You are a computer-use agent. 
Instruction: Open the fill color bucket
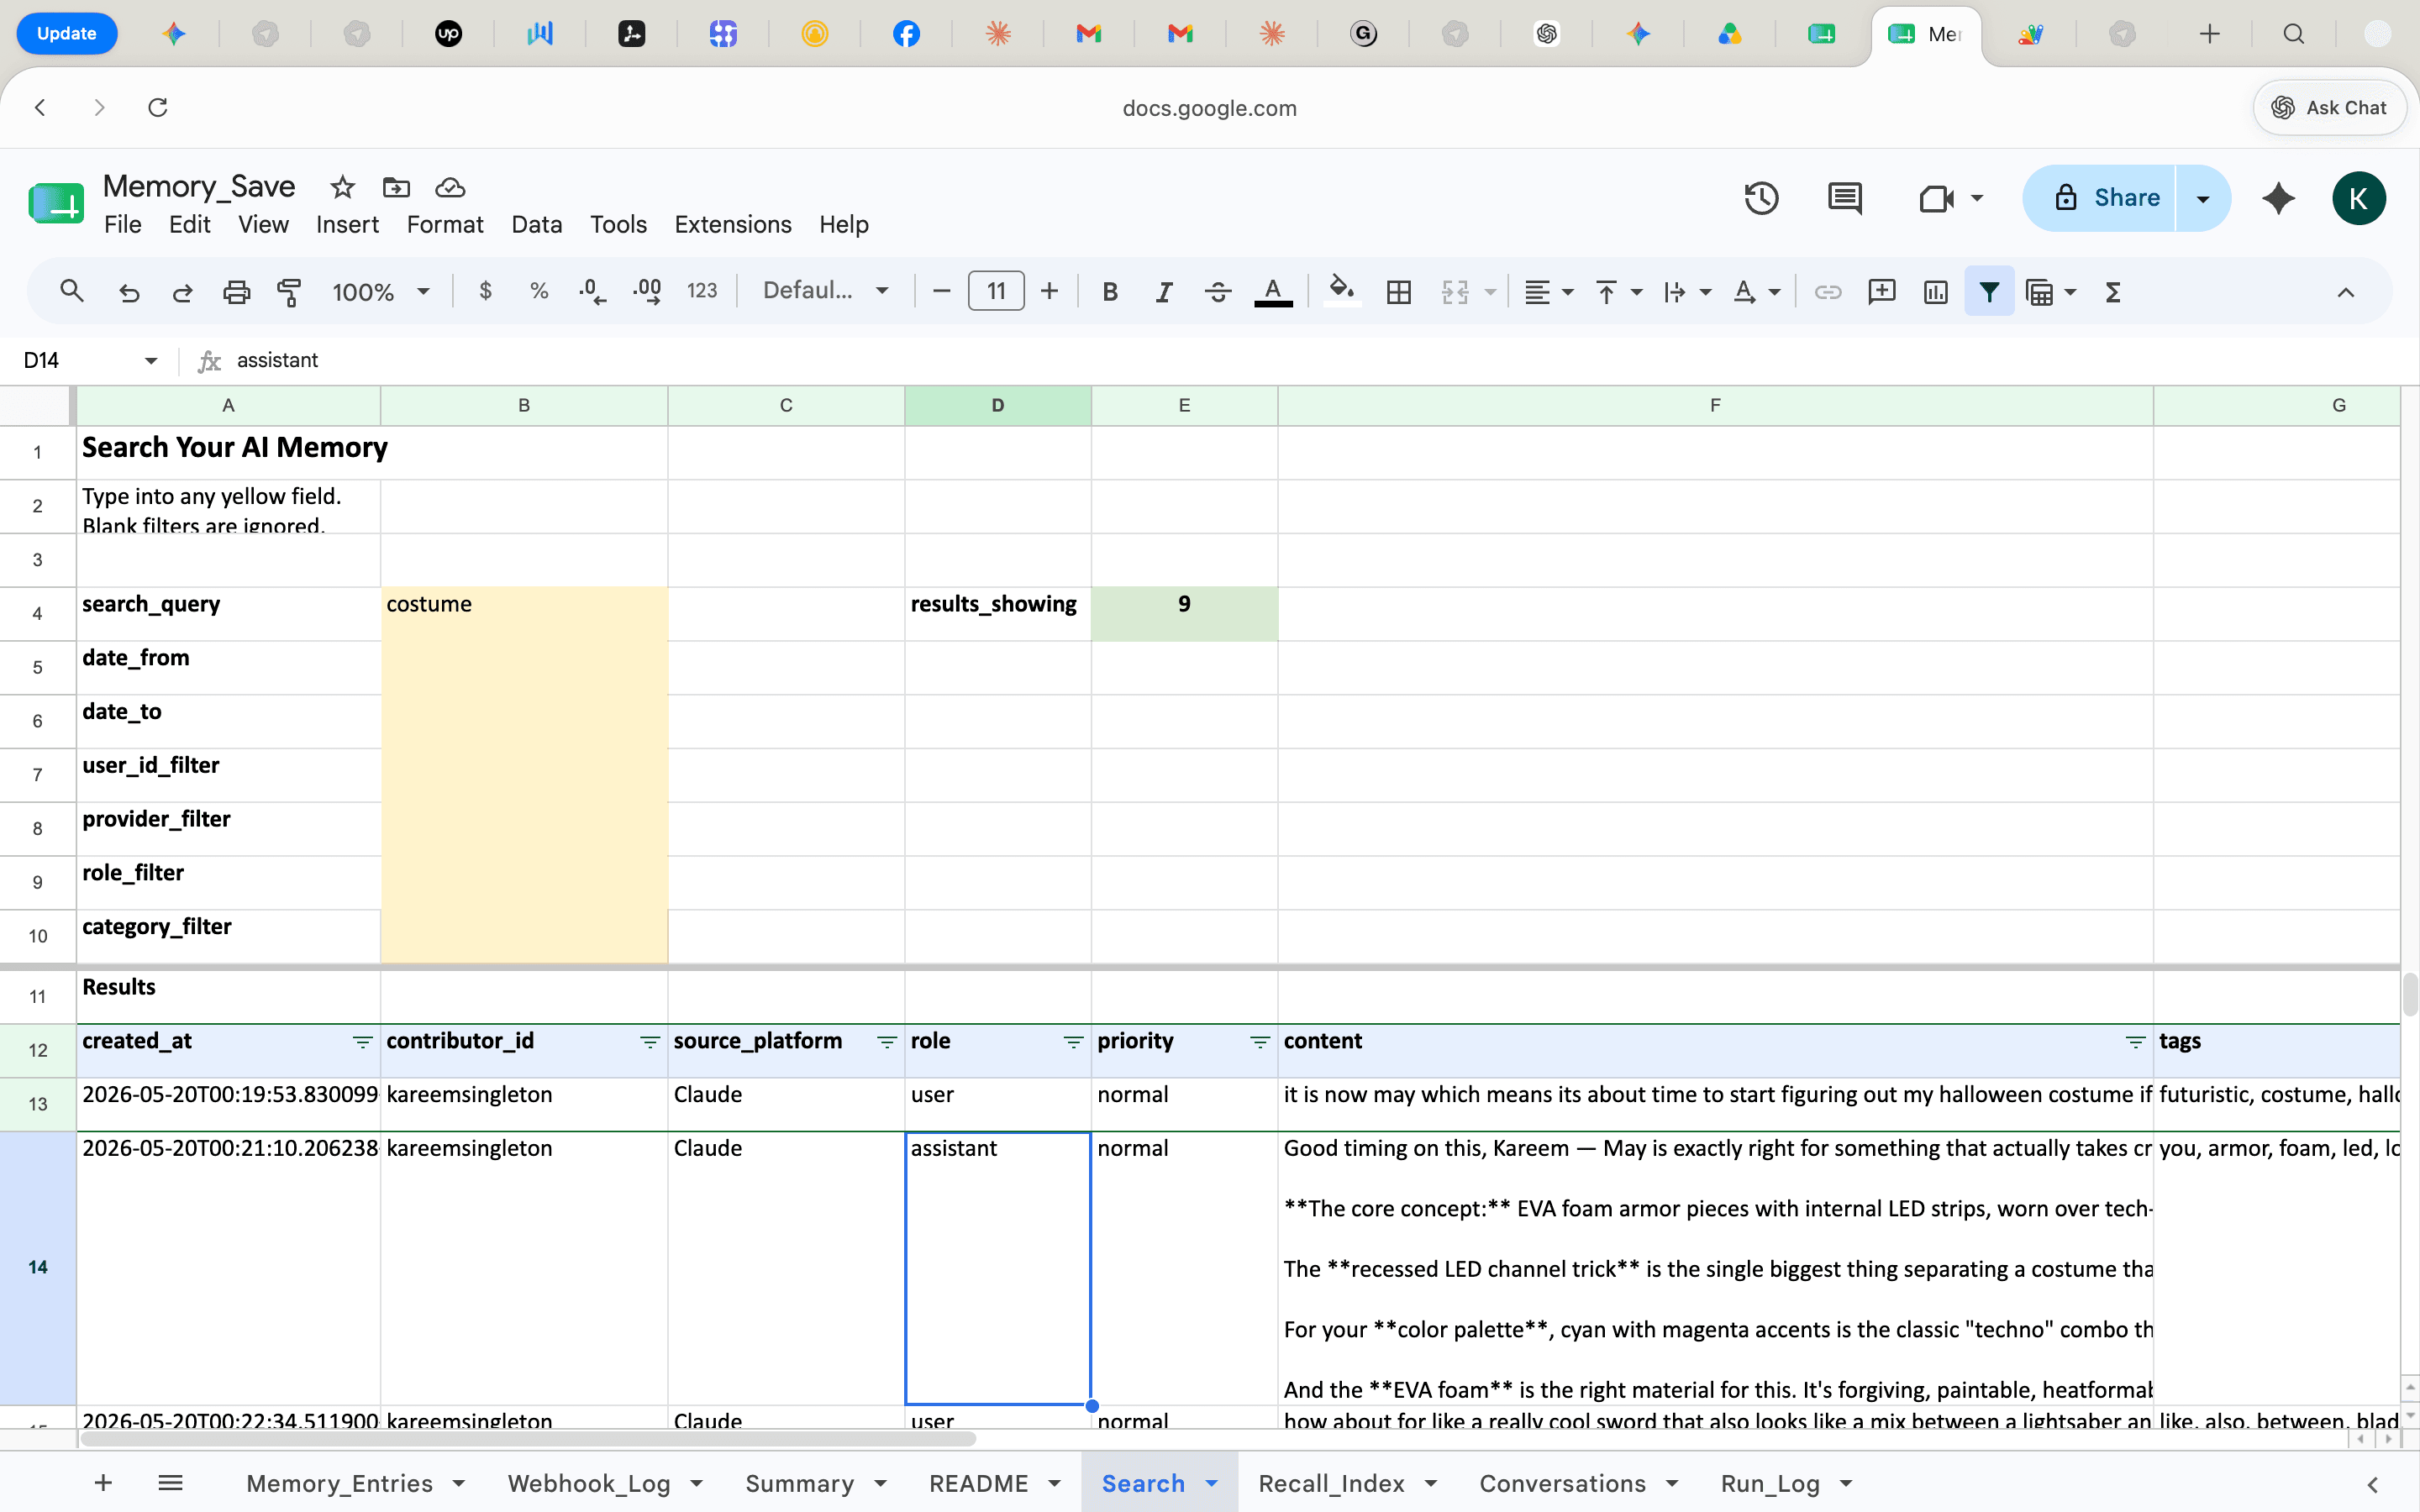tap(1341, 291)
